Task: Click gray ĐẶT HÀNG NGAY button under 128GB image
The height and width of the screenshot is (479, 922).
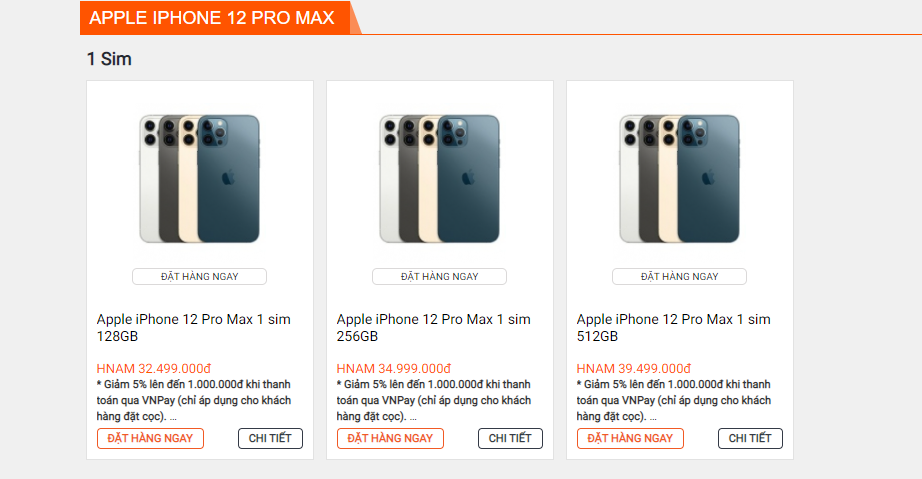Action: pyautogui.click(x=200, y=276)
